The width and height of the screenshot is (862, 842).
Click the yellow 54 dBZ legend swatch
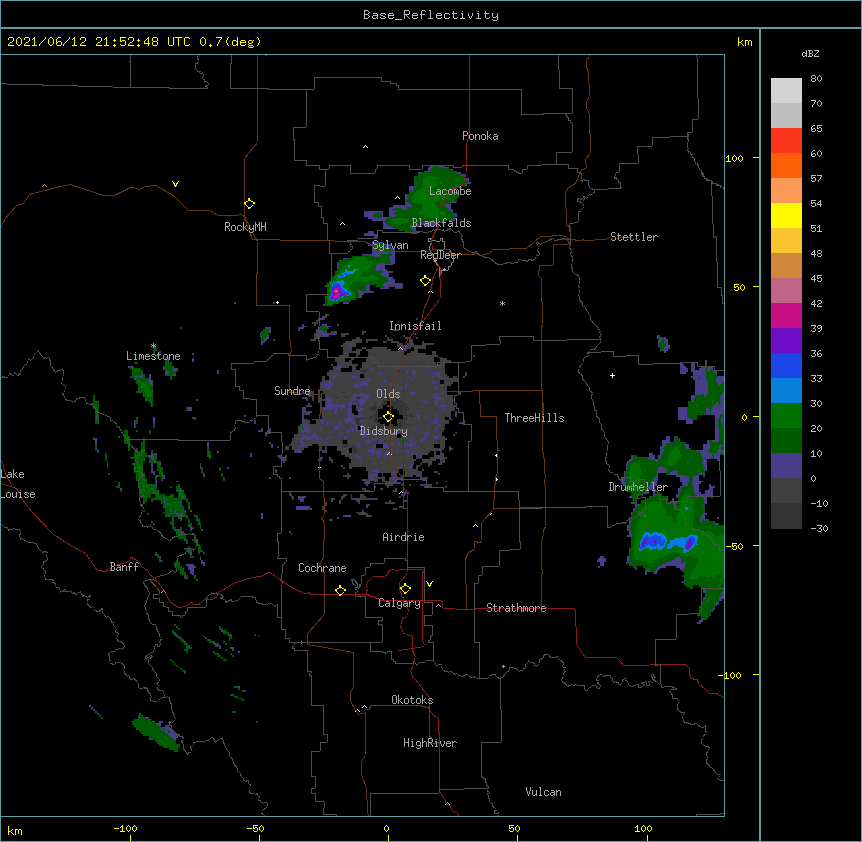click(x=786, y=215)
